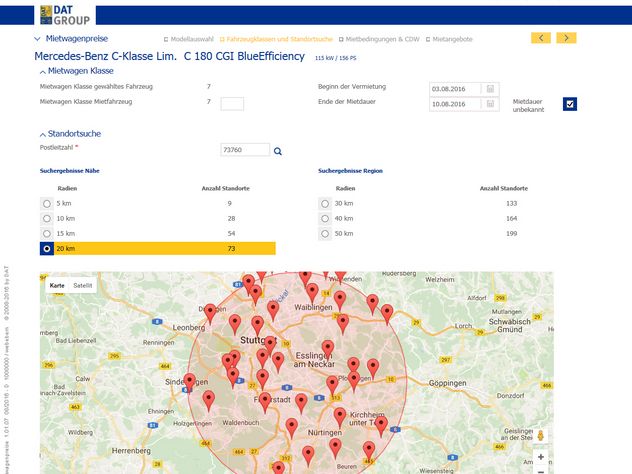Viewport: 632px width, 474px height.
Task: Click the 199 locations count value
Action: [x=511, y=234]
